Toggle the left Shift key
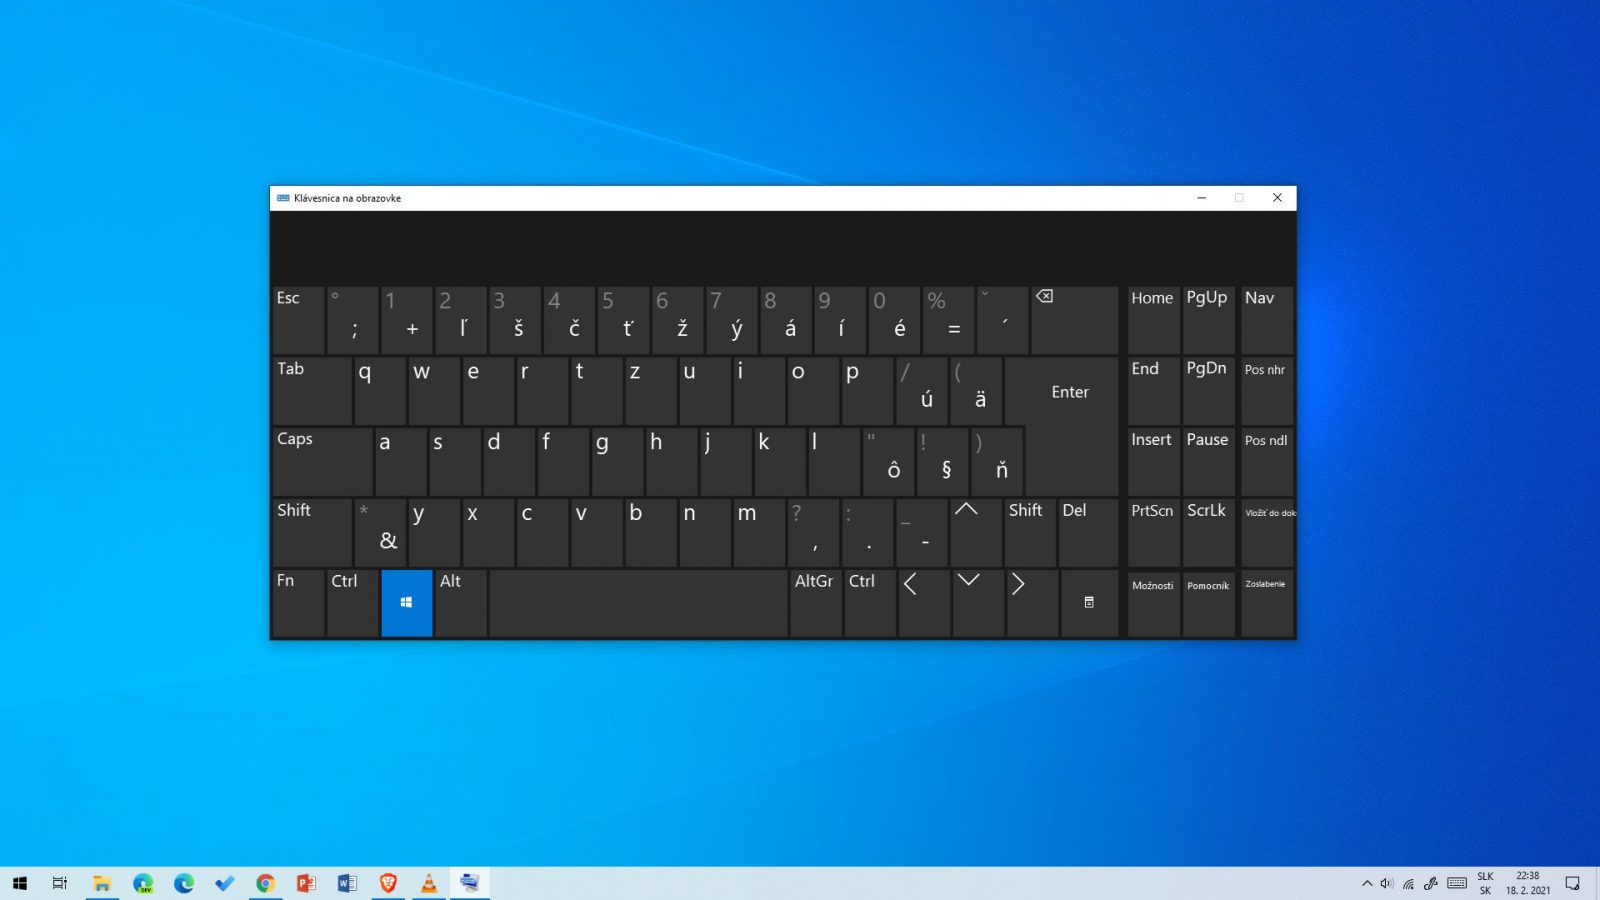 312,532
